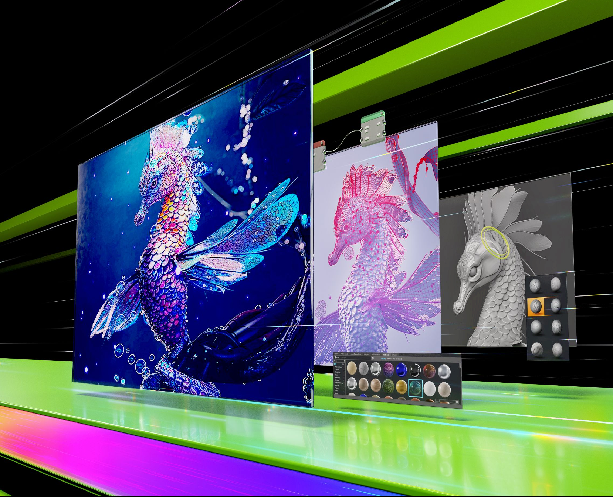Click the green-header node in graph
Viewport: 613px width, 497px height.
click(x=373, y=127)
